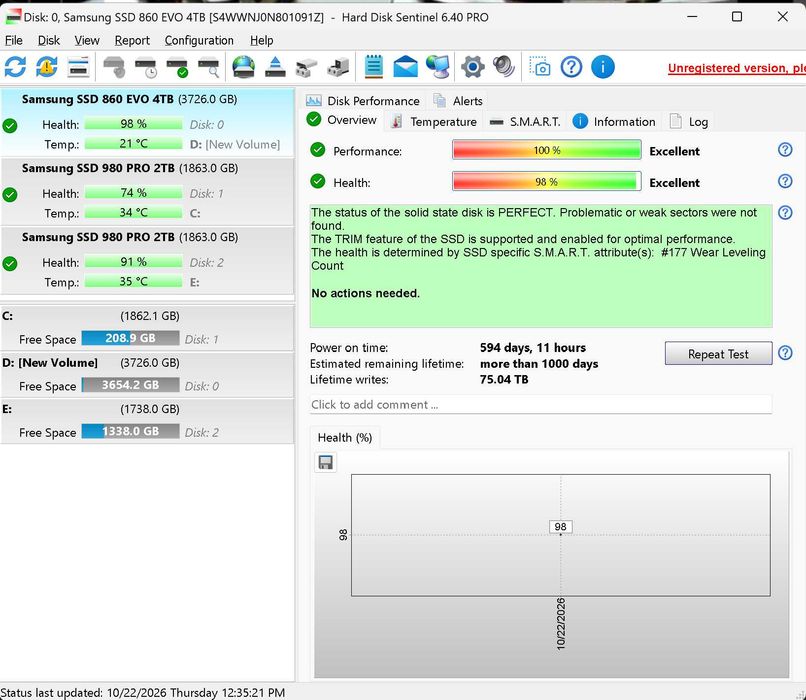Open the S.M.A.R.T. tab

(525, 122)
